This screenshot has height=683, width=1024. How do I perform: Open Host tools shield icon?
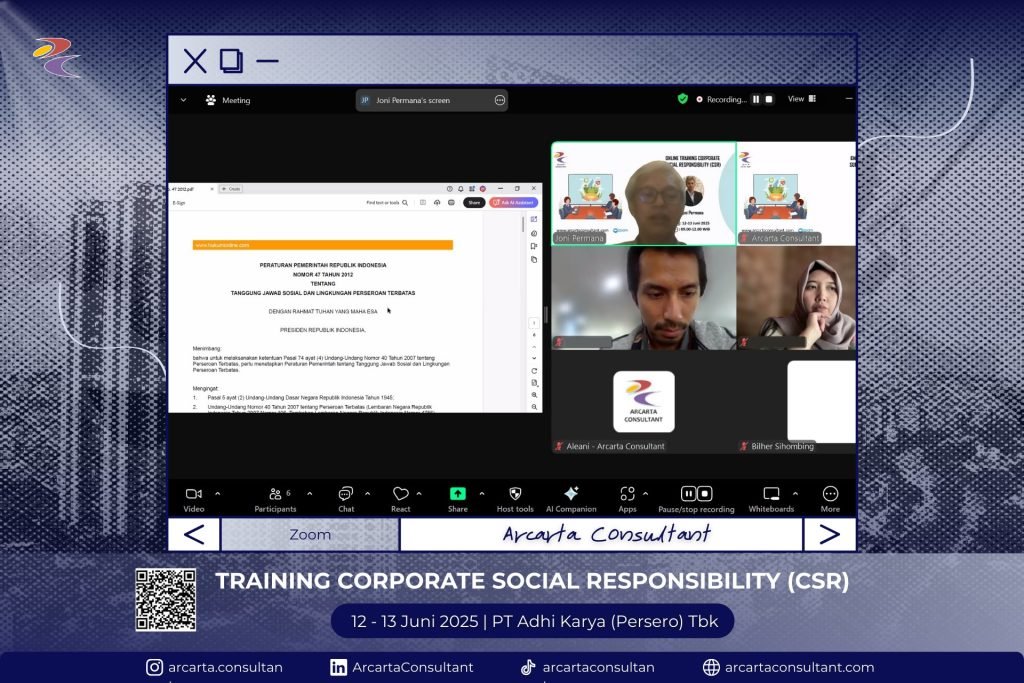tap(515, 494)
